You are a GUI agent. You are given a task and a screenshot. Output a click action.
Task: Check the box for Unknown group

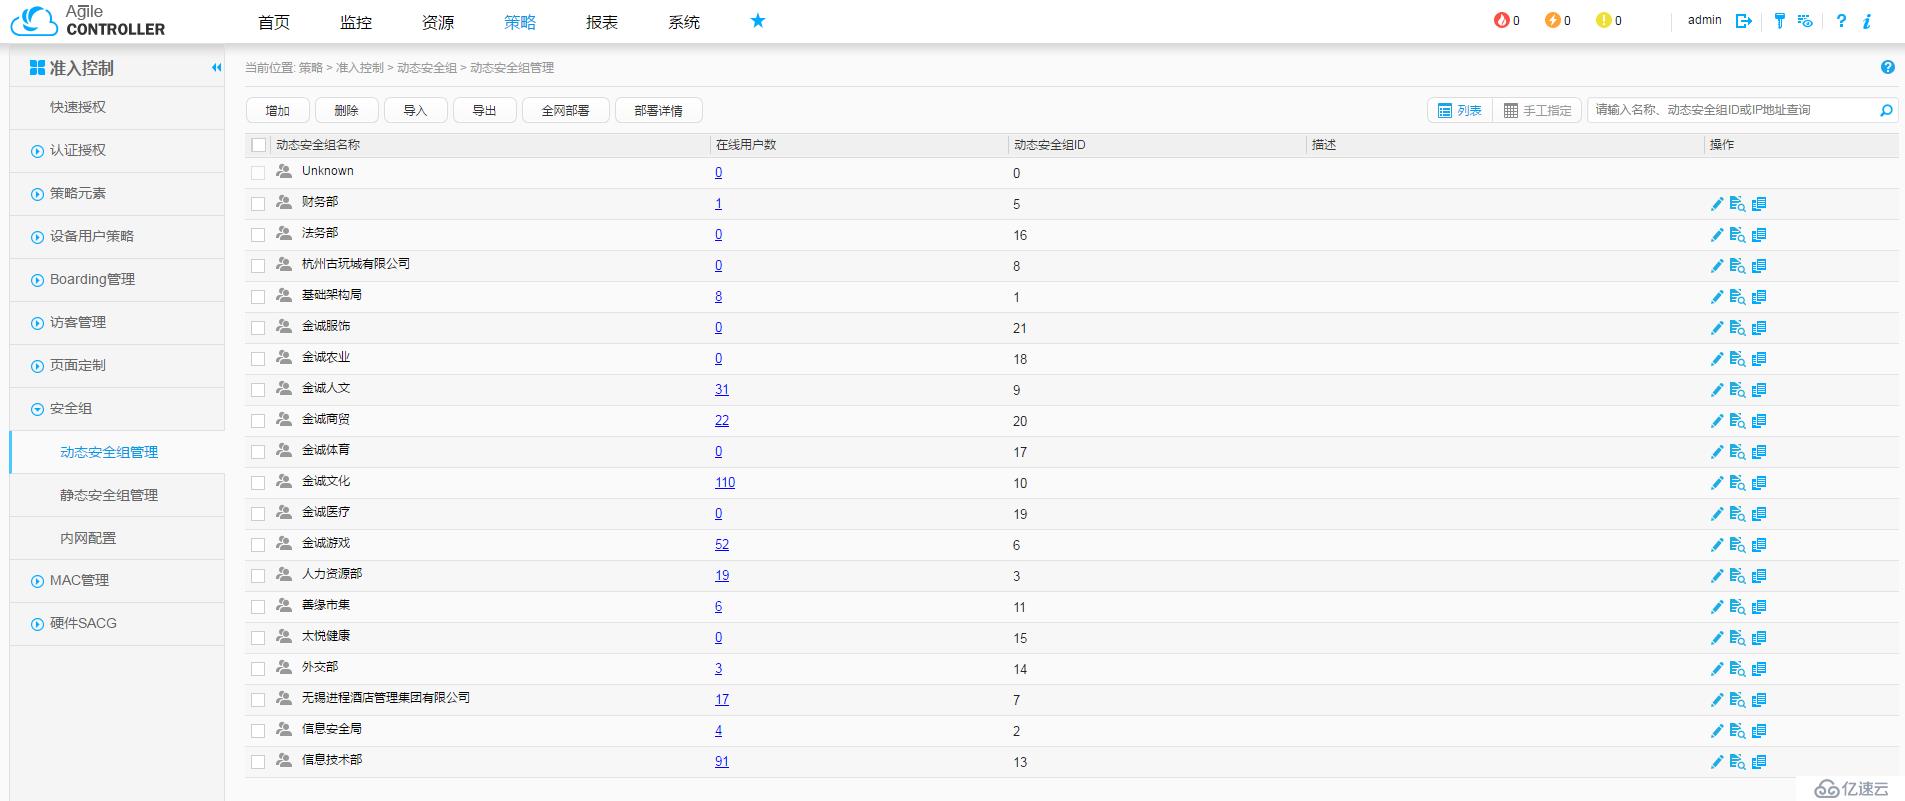point(258,173)
